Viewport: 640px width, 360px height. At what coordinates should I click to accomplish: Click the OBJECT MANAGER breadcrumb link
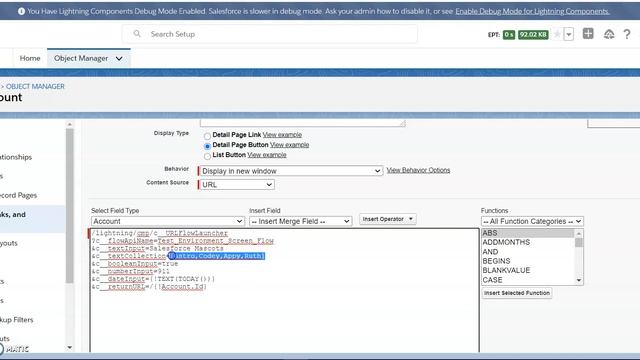point(35,87)
